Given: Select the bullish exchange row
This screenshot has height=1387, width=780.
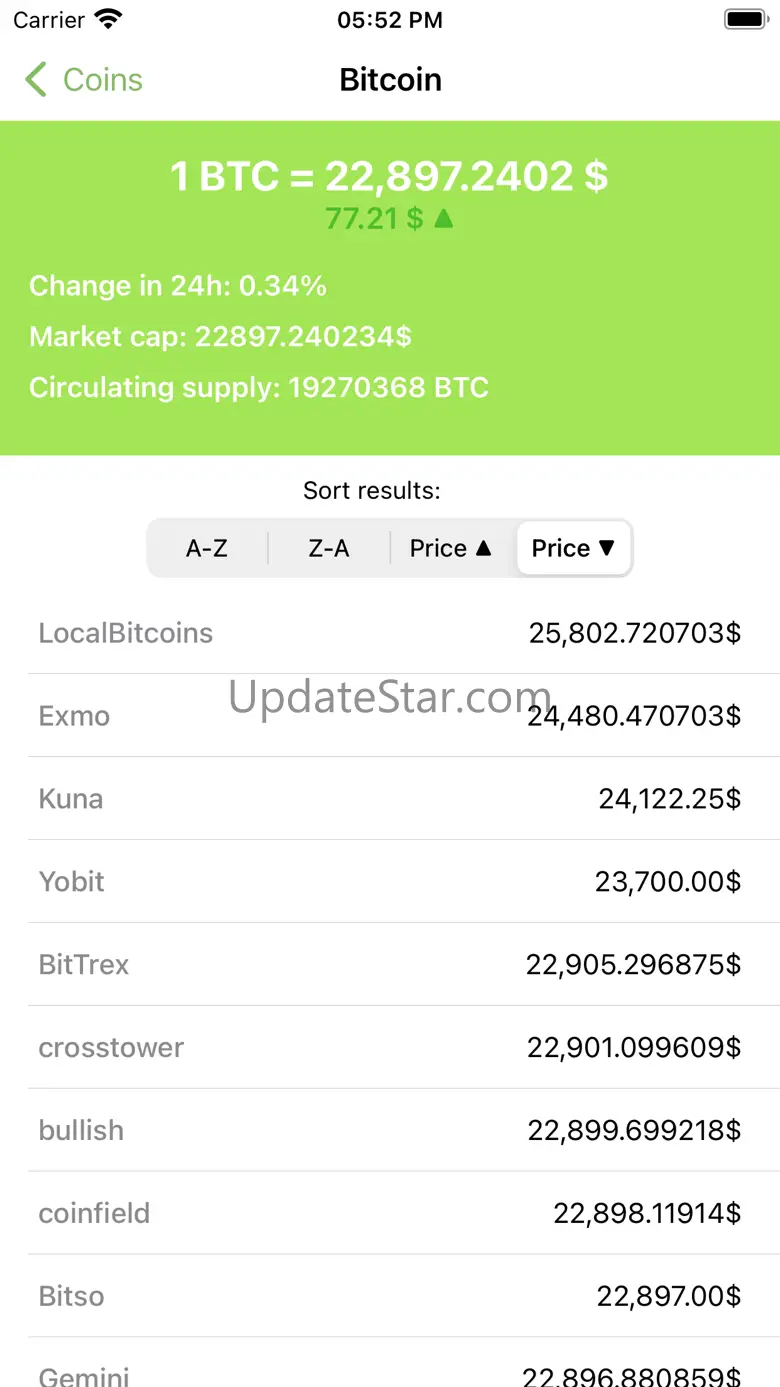Looking at the screenshot, I should coord(390,1131).
